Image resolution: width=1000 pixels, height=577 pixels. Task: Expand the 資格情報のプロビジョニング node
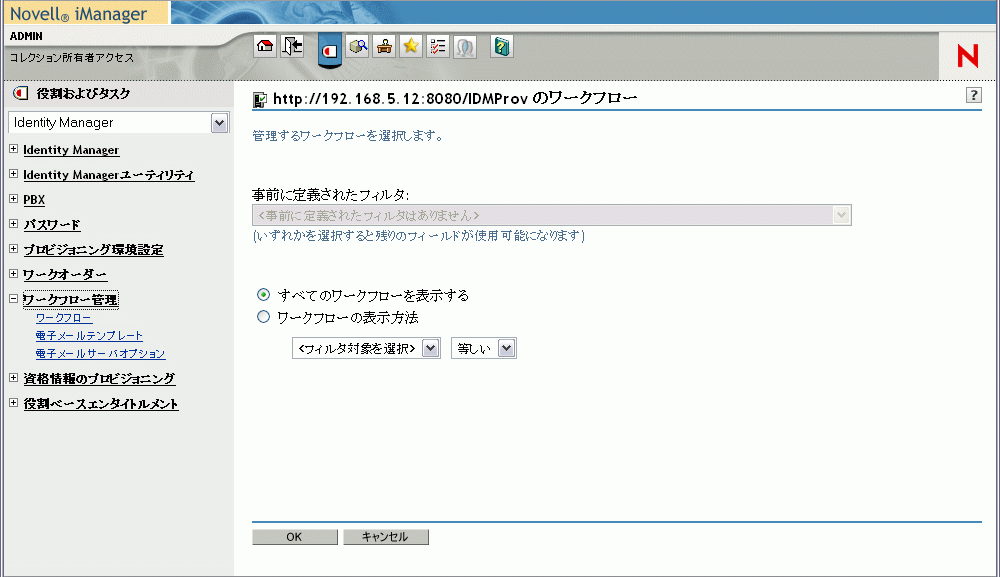click(x=13, y=377)
